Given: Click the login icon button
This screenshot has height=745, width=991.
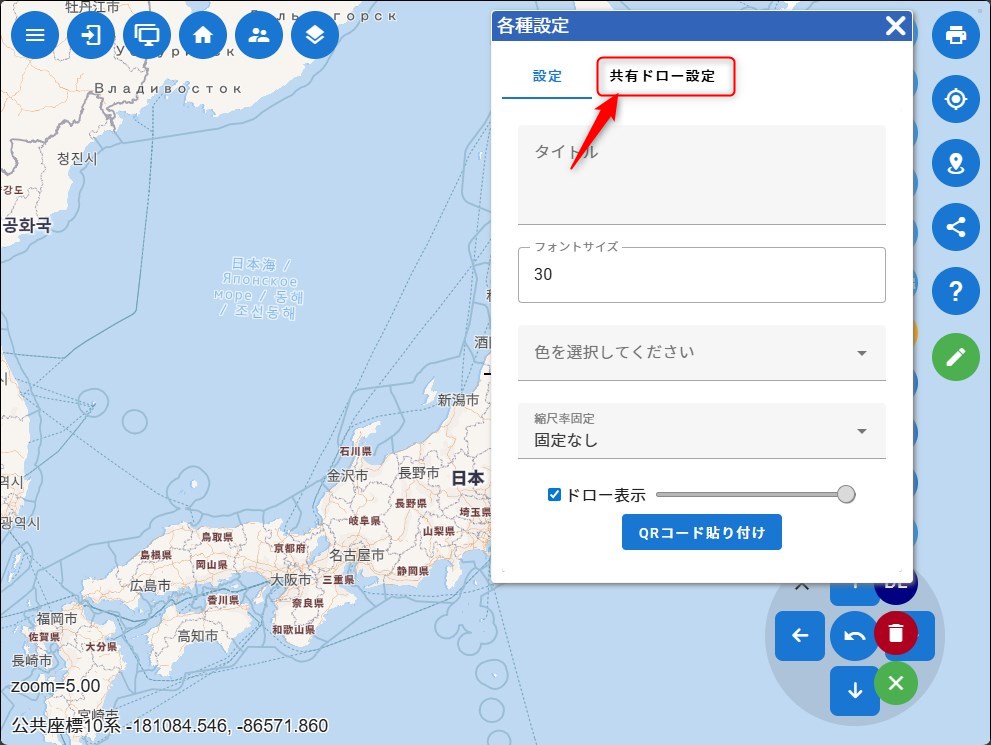Looking at the screenshot, I should point(91,35).
